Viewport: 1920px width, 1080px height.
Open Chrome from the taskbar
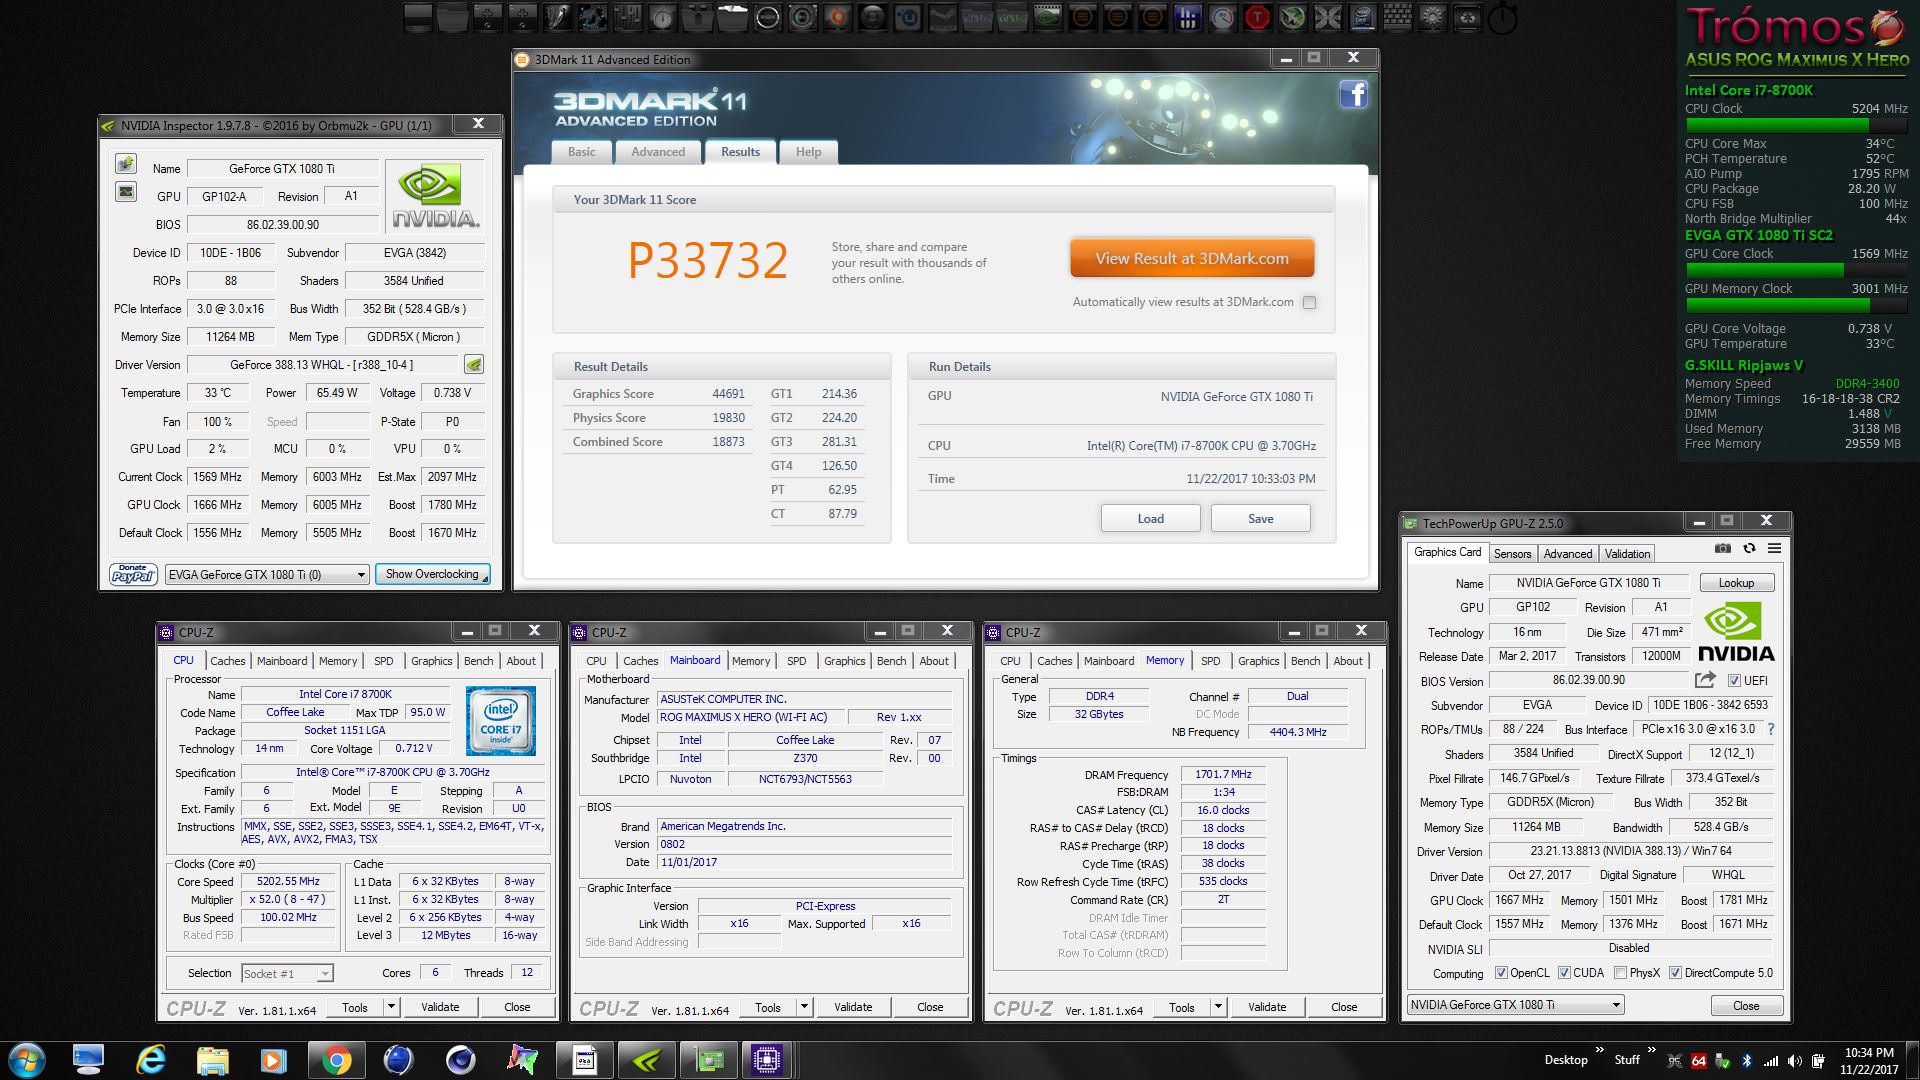(336, 1060)
